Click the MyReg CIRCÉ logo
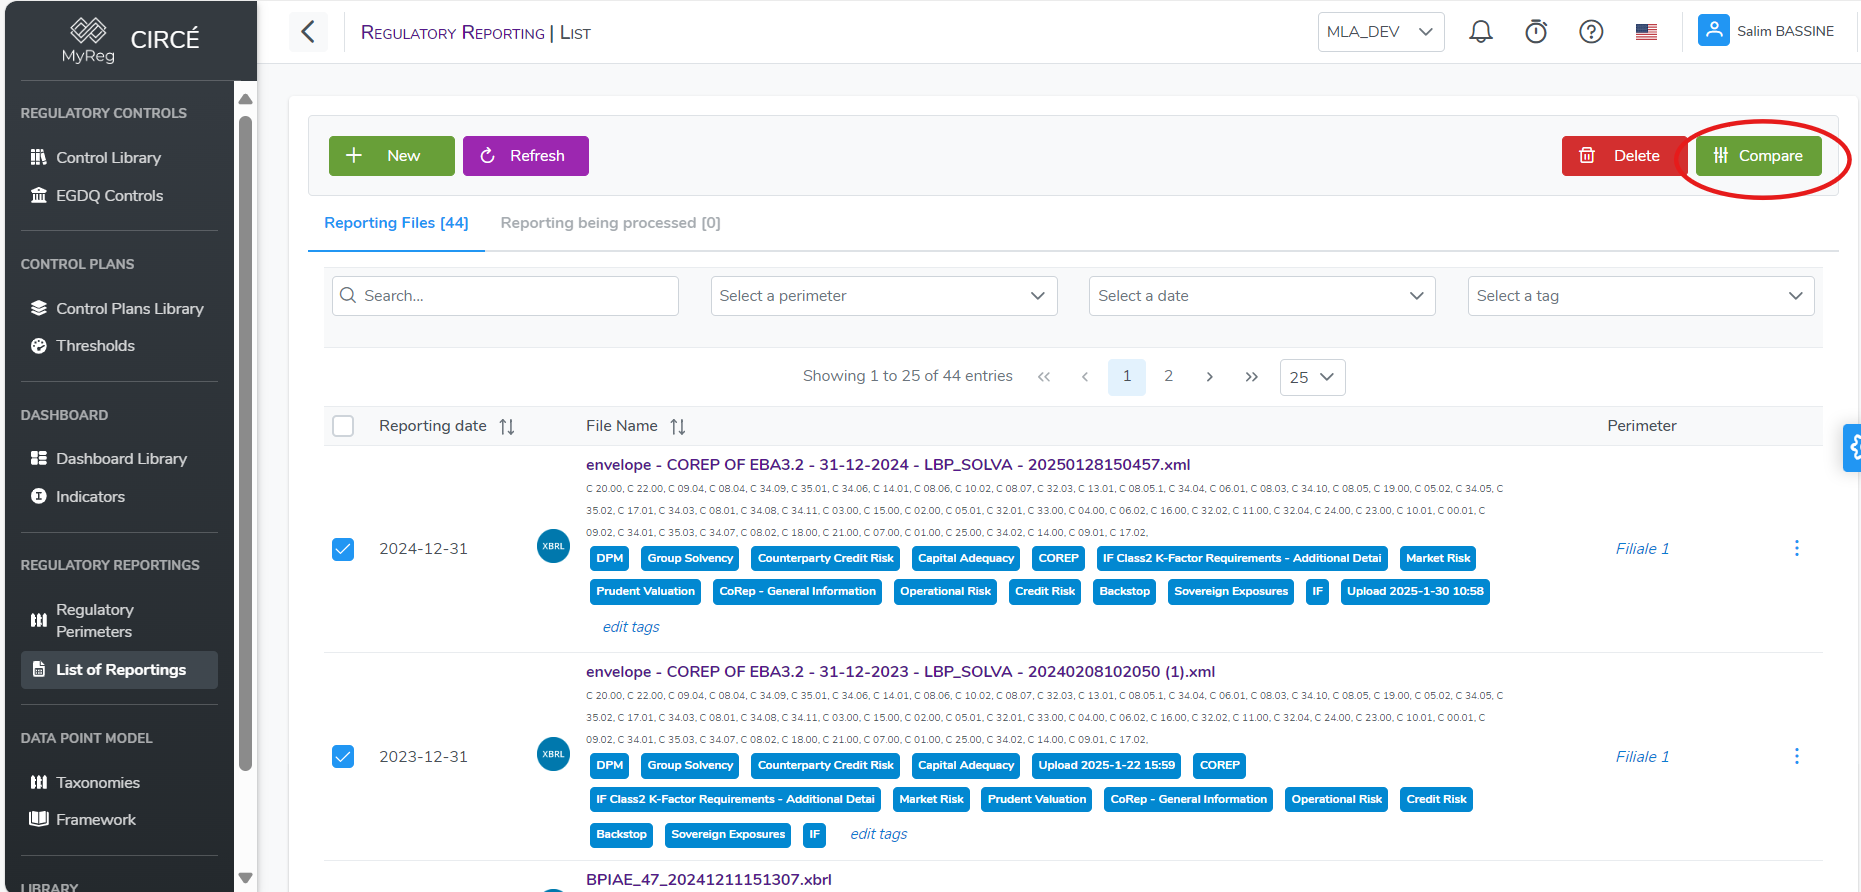 point(131,41)
